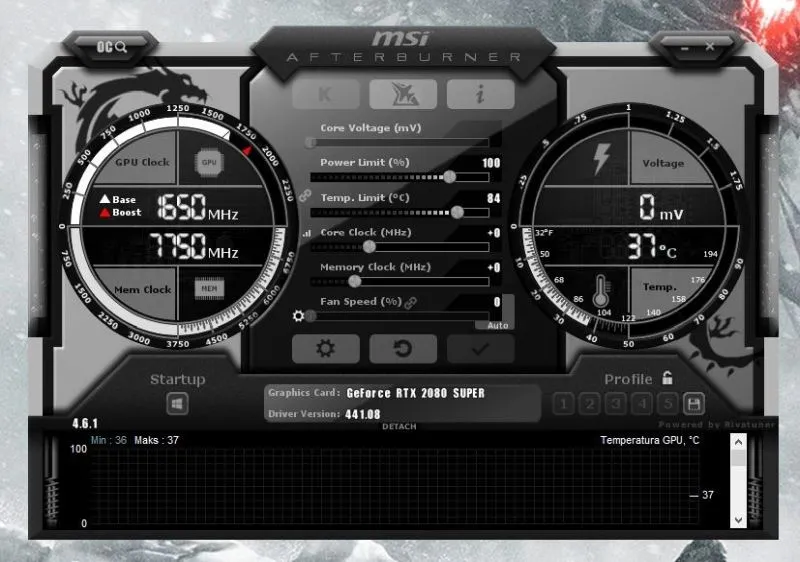Open the Core Clock curve editor bars icon
800x562 pixels.
[x=306, y=234]
